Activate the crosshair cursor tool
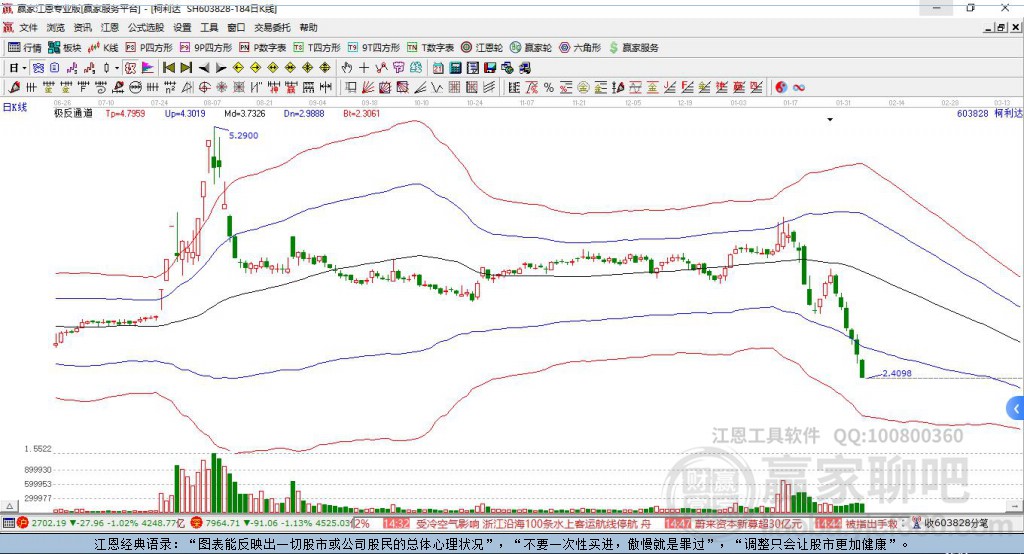This screenshot has width=1024, height=554. (x=364, y=68)
